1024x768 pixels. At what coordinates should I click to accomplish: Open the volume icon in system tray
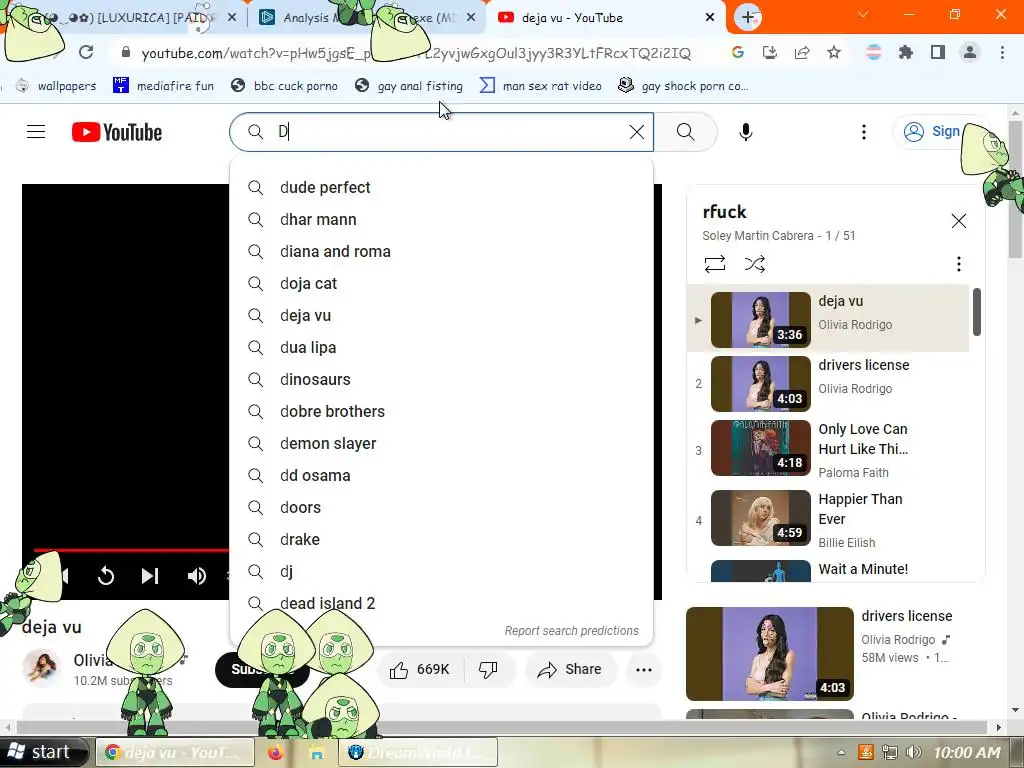tap(914, 752)
